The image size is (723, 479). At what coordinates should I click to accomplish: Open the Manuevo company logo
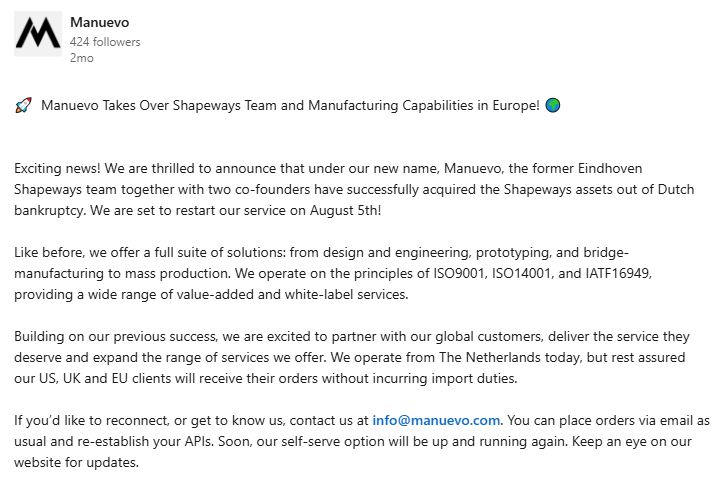[x=38, y=34]
